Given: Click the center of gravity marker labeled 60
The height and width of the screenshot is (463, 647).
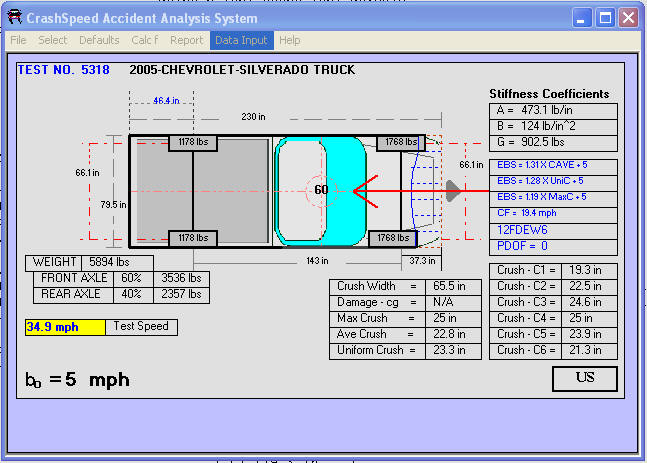Looking at the screenshot, I should pos(321,189).
